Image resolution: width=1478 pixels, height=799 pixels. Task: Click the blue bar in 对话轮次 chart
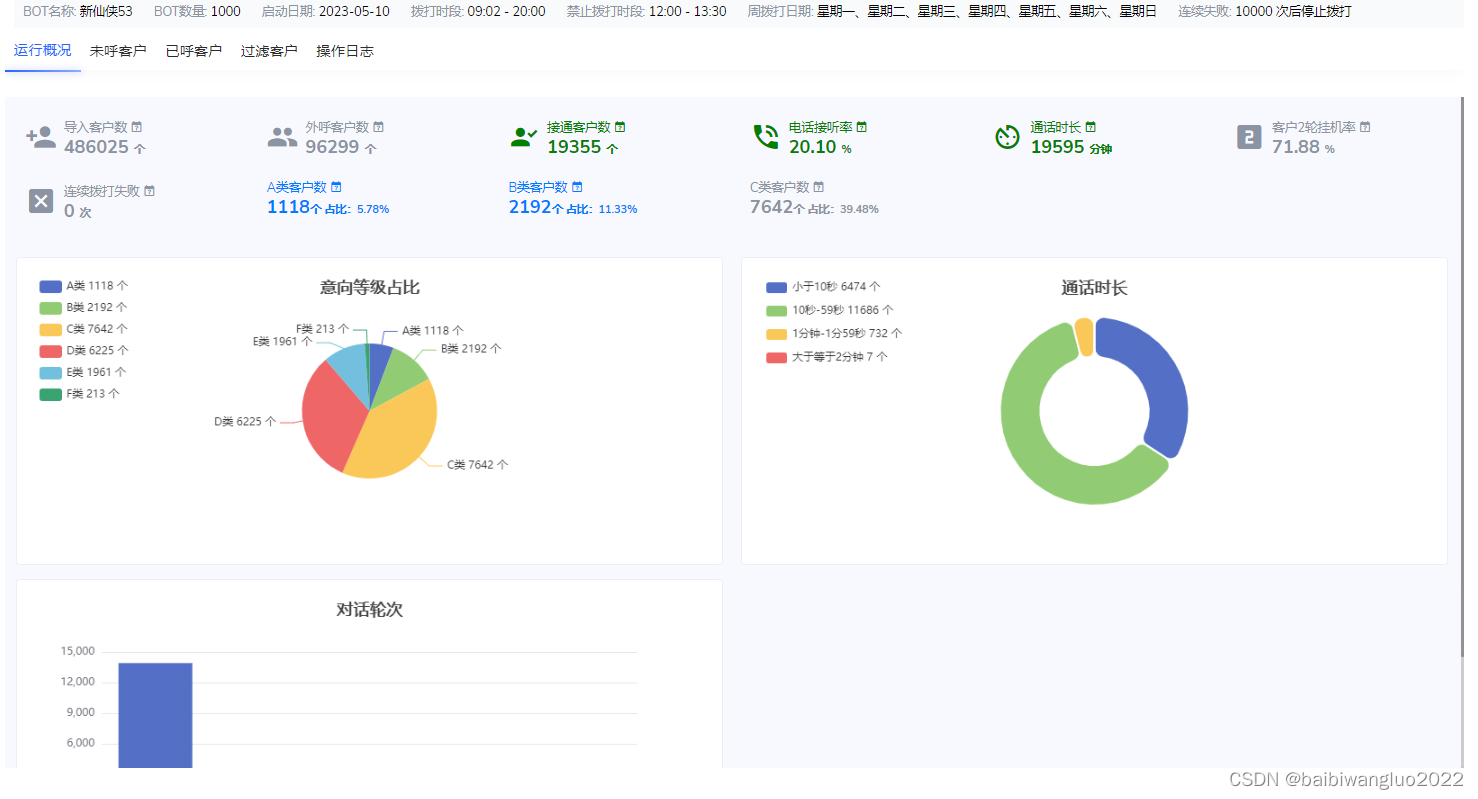[155, 715]
